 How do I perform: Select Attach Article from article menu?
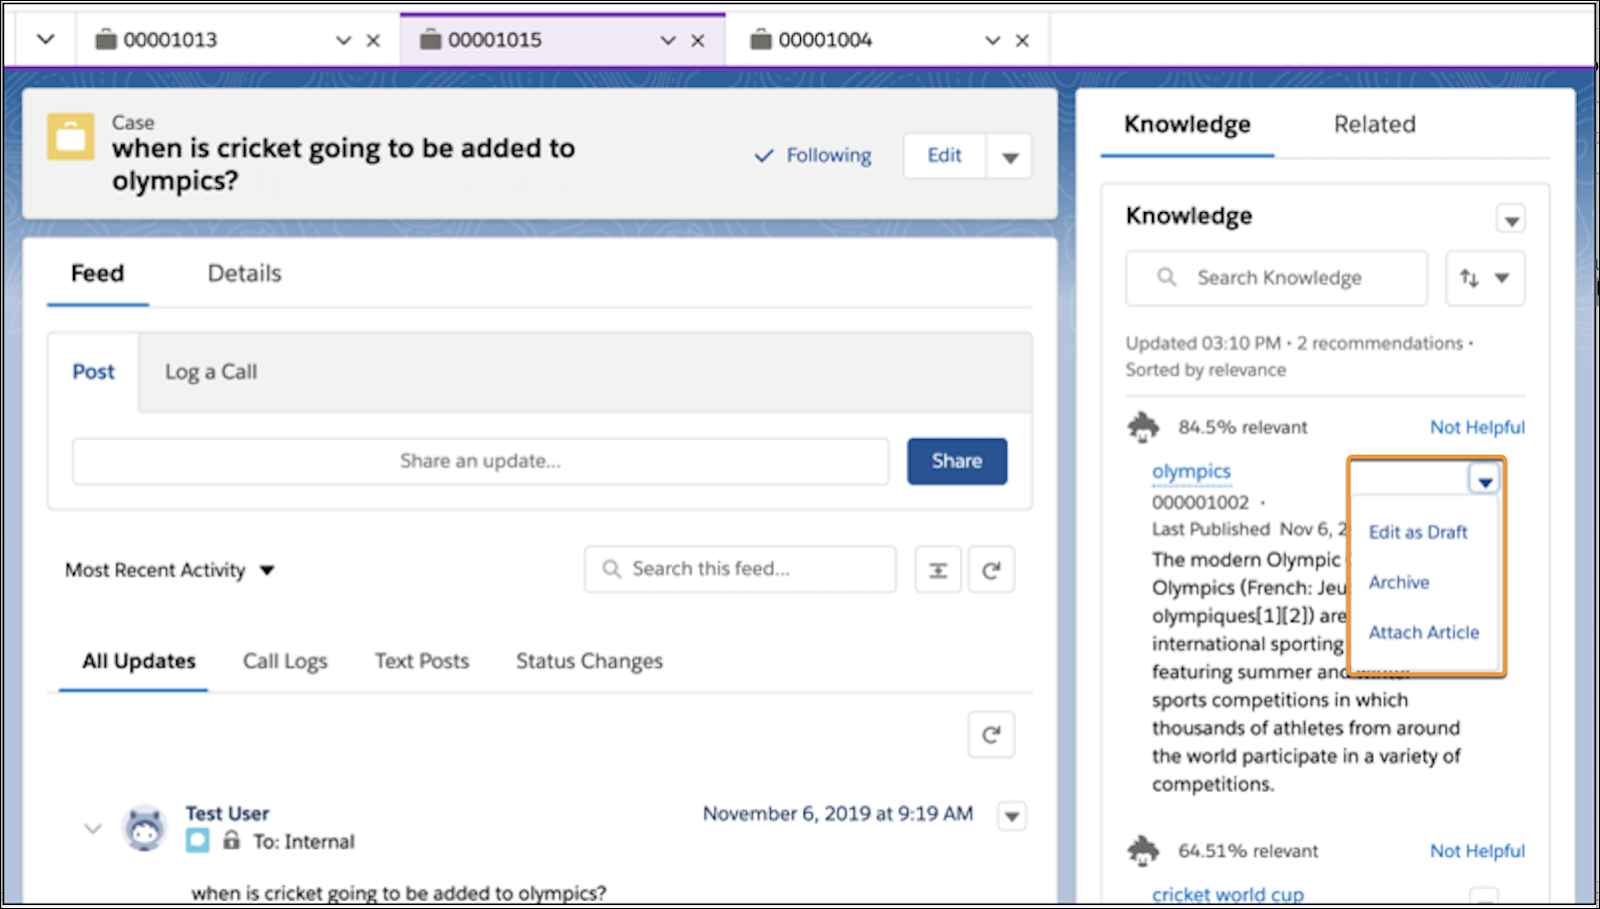tap(1423, 632)
